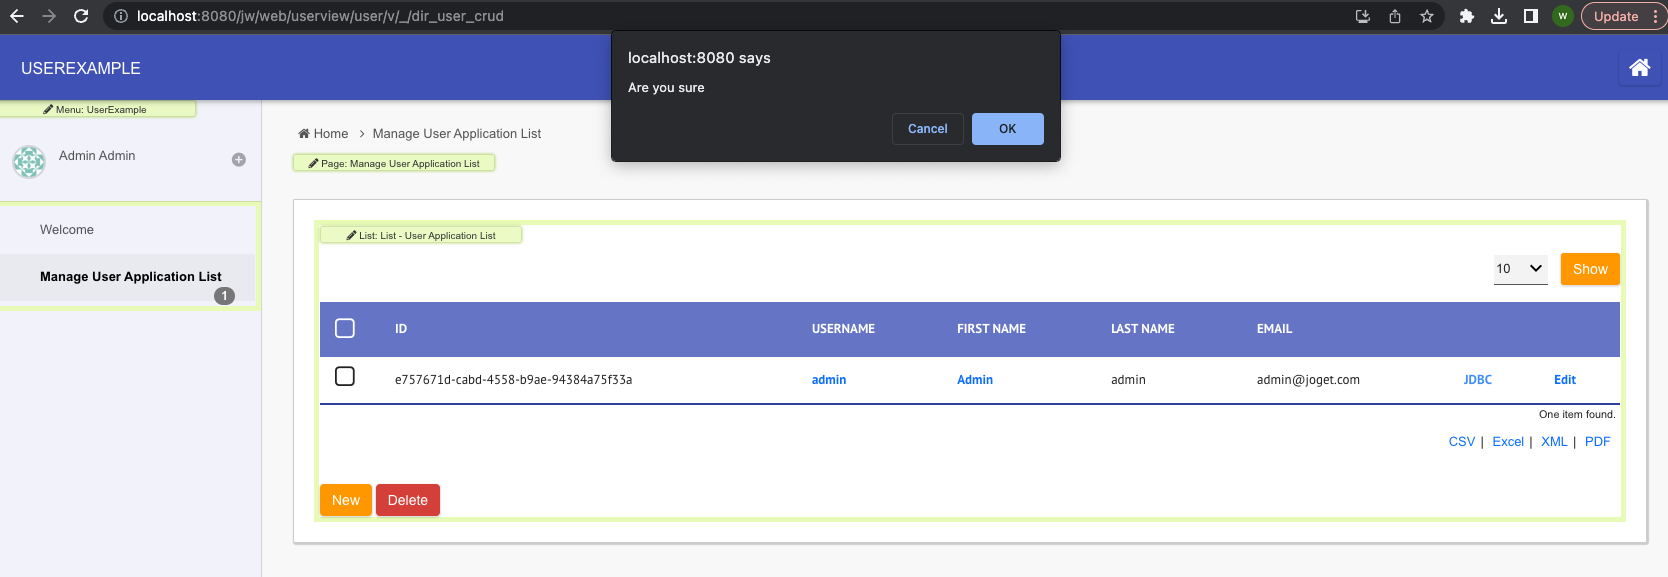Export list as PDF
The width and height of the screenshot is (1668, 577).
[x=1597, y=442]
